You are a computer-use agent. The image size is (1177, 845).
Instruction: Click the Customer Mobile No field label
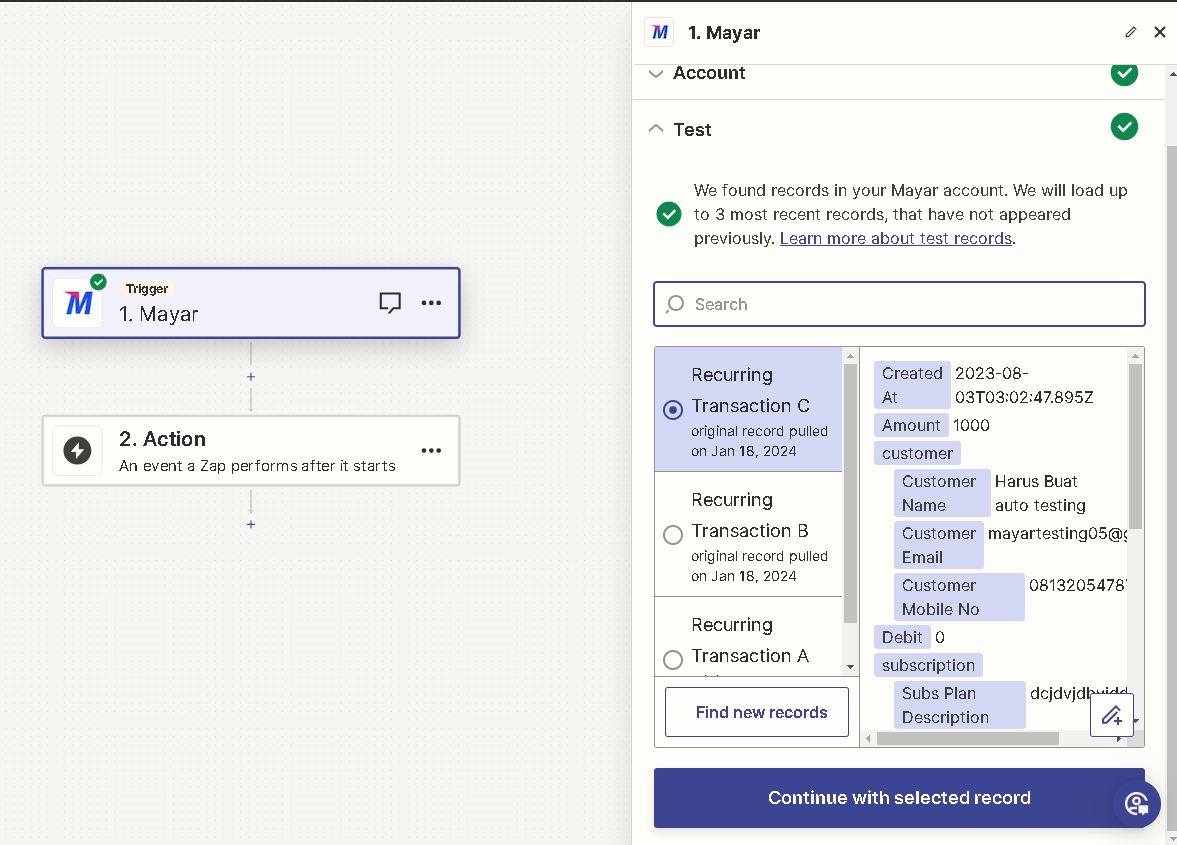click(x=959, y=597)
